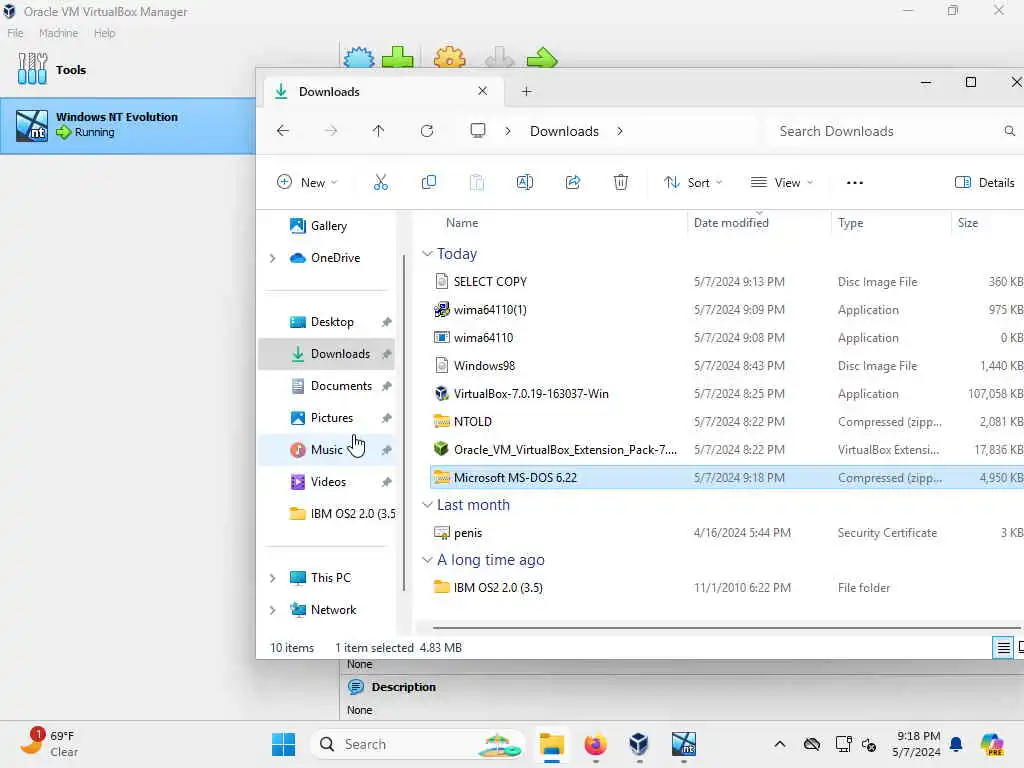
Task: Close the Downloads tab
Action: pyautogui.click(x=483, y=91)
